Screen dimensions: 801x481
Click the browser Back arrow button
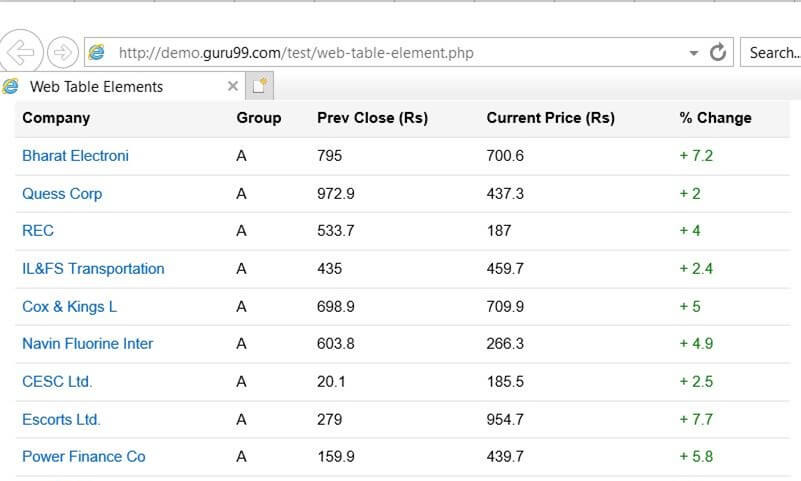pos(21,52)
